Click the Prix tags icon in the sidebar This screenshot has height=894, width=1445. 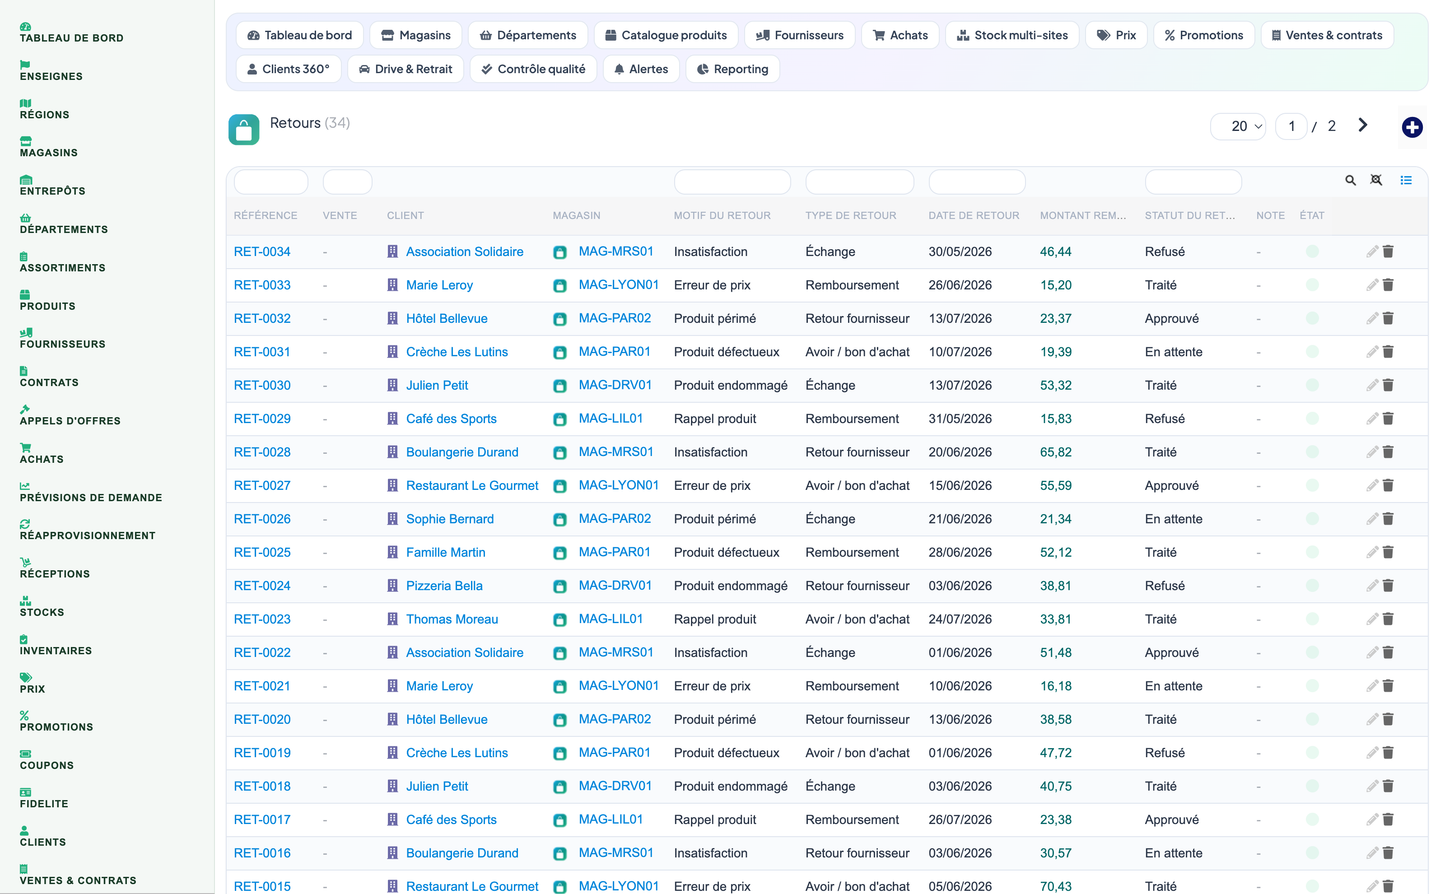[x=25, y=677]
